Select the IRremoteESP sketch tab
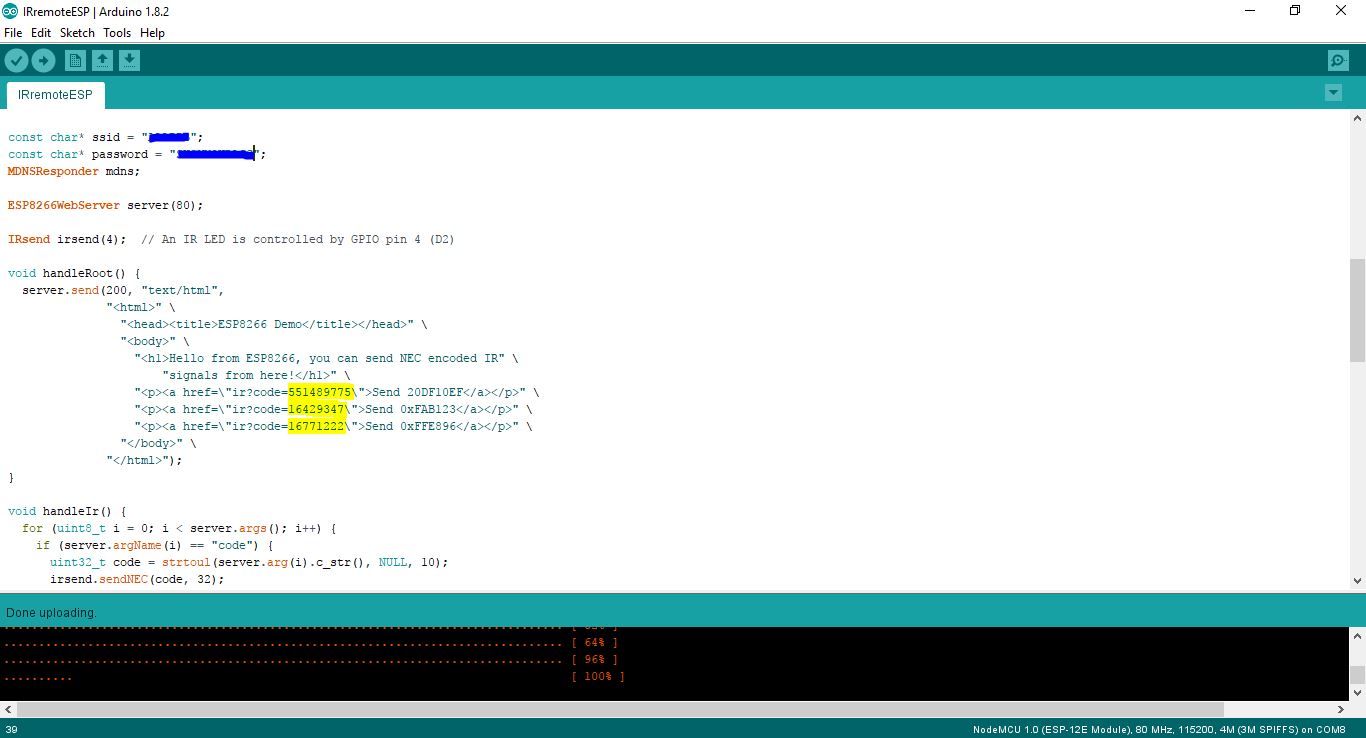Image resolution: width=1366 pixels, height=738 pixels. (55, 94)
